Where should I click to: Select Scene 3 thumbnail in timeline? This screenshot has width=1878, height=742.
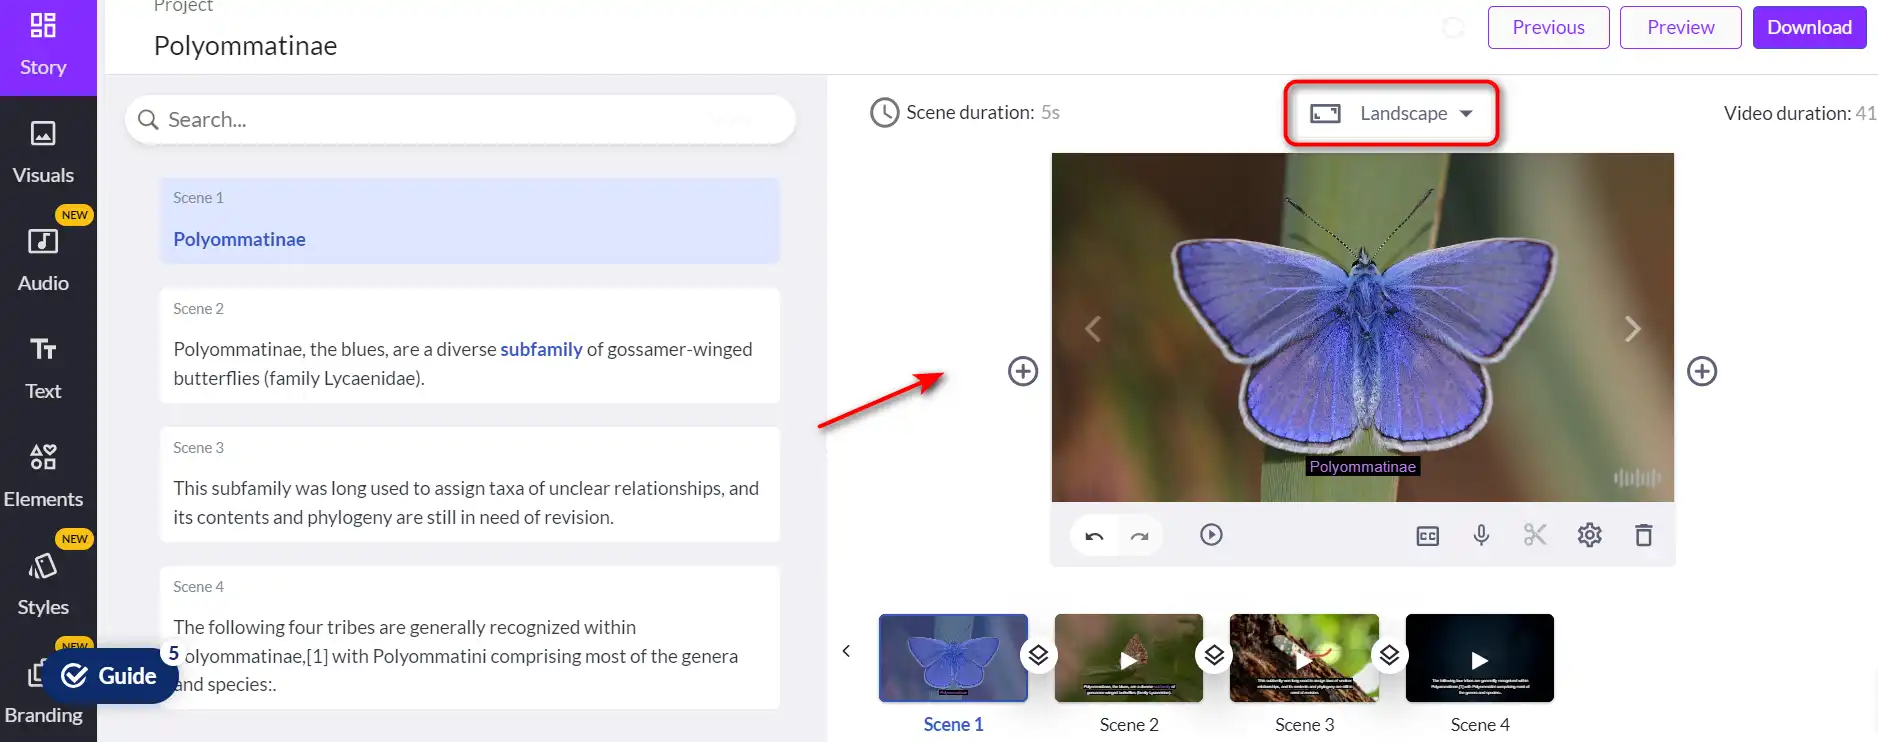pos(1304,658)
